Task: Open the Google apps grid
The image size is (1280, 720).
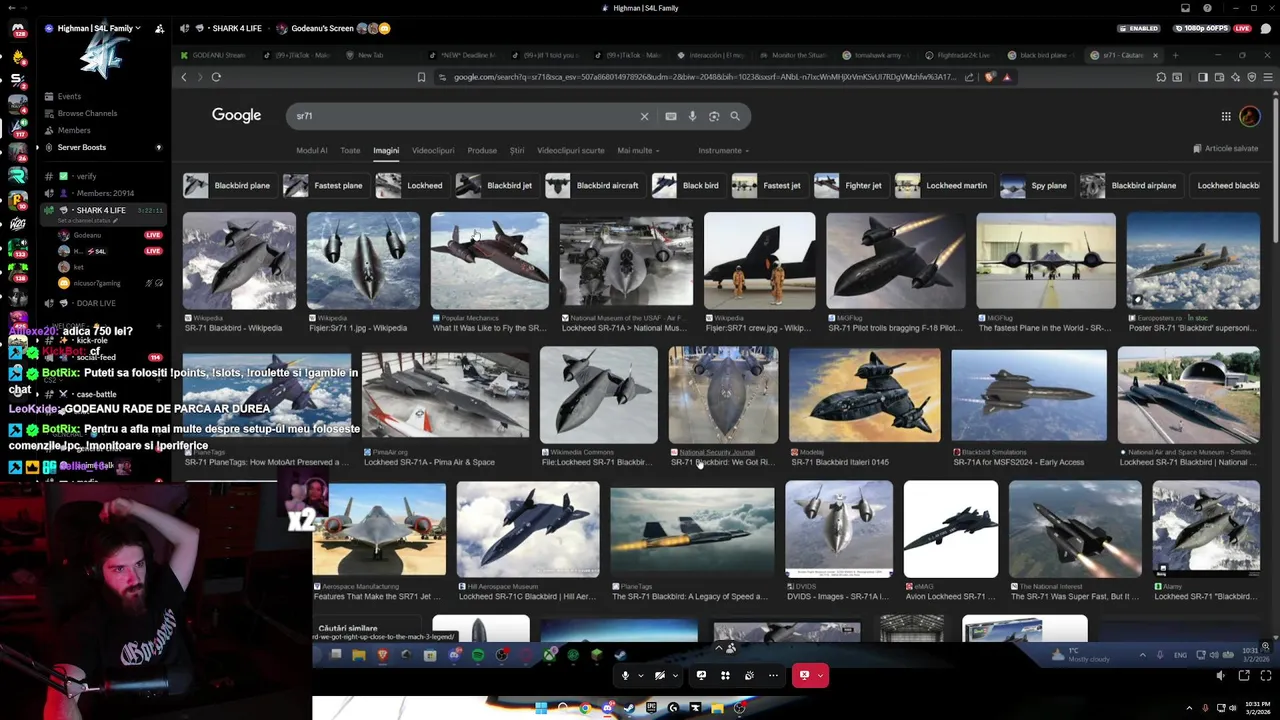Action: tap(1226, 116)
